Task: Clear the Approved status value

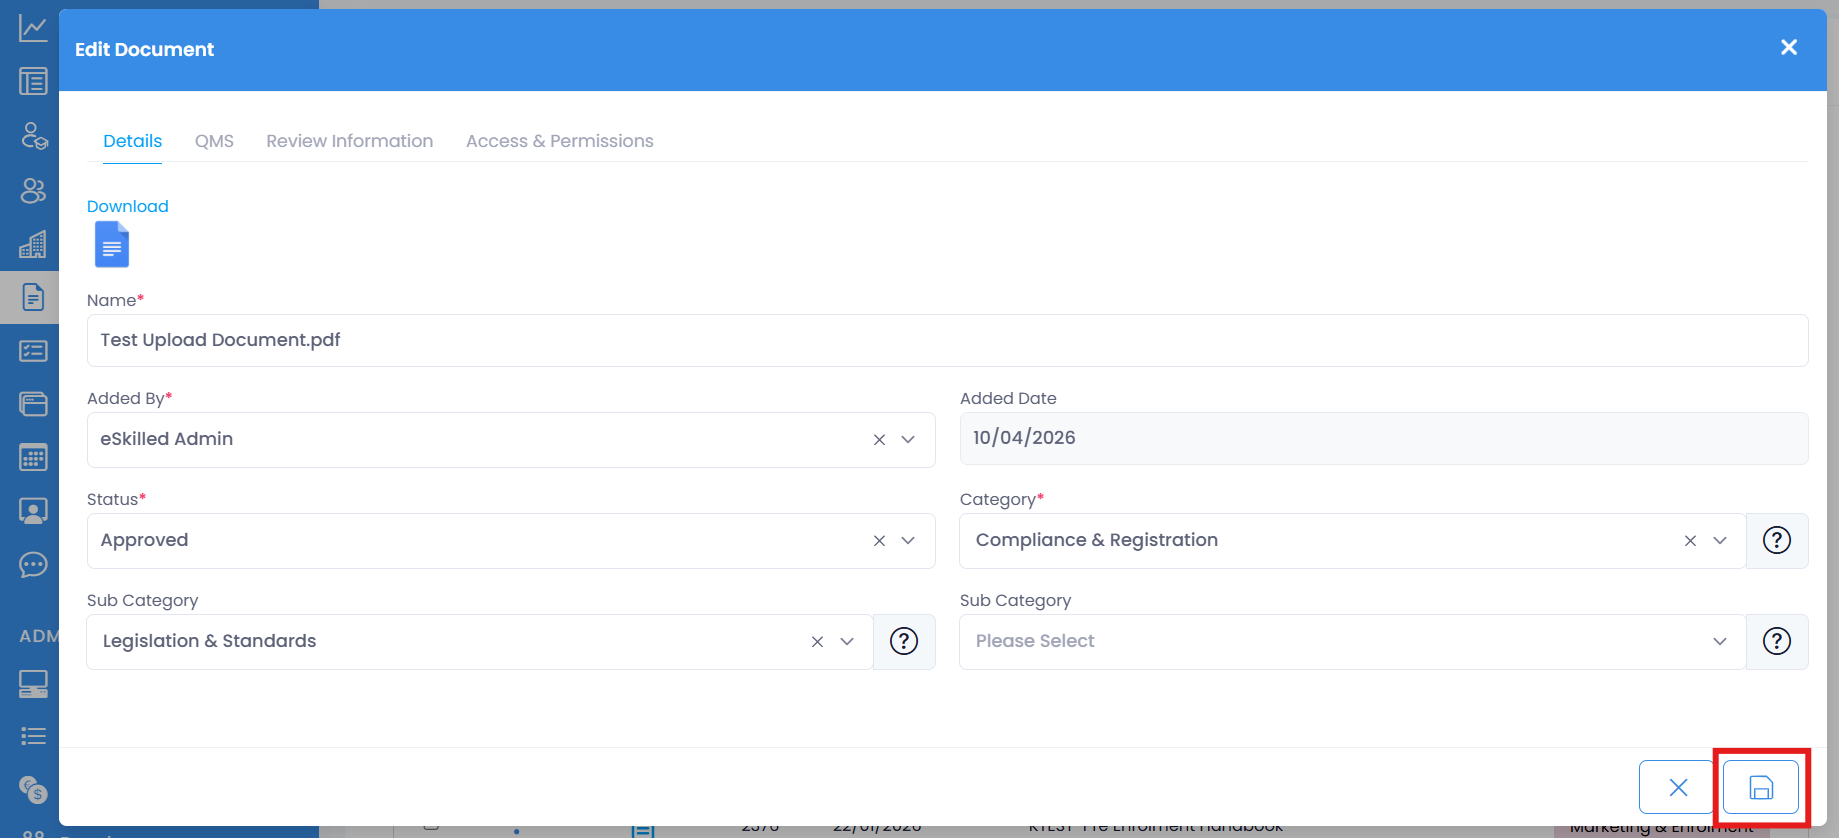Action: 879,541
